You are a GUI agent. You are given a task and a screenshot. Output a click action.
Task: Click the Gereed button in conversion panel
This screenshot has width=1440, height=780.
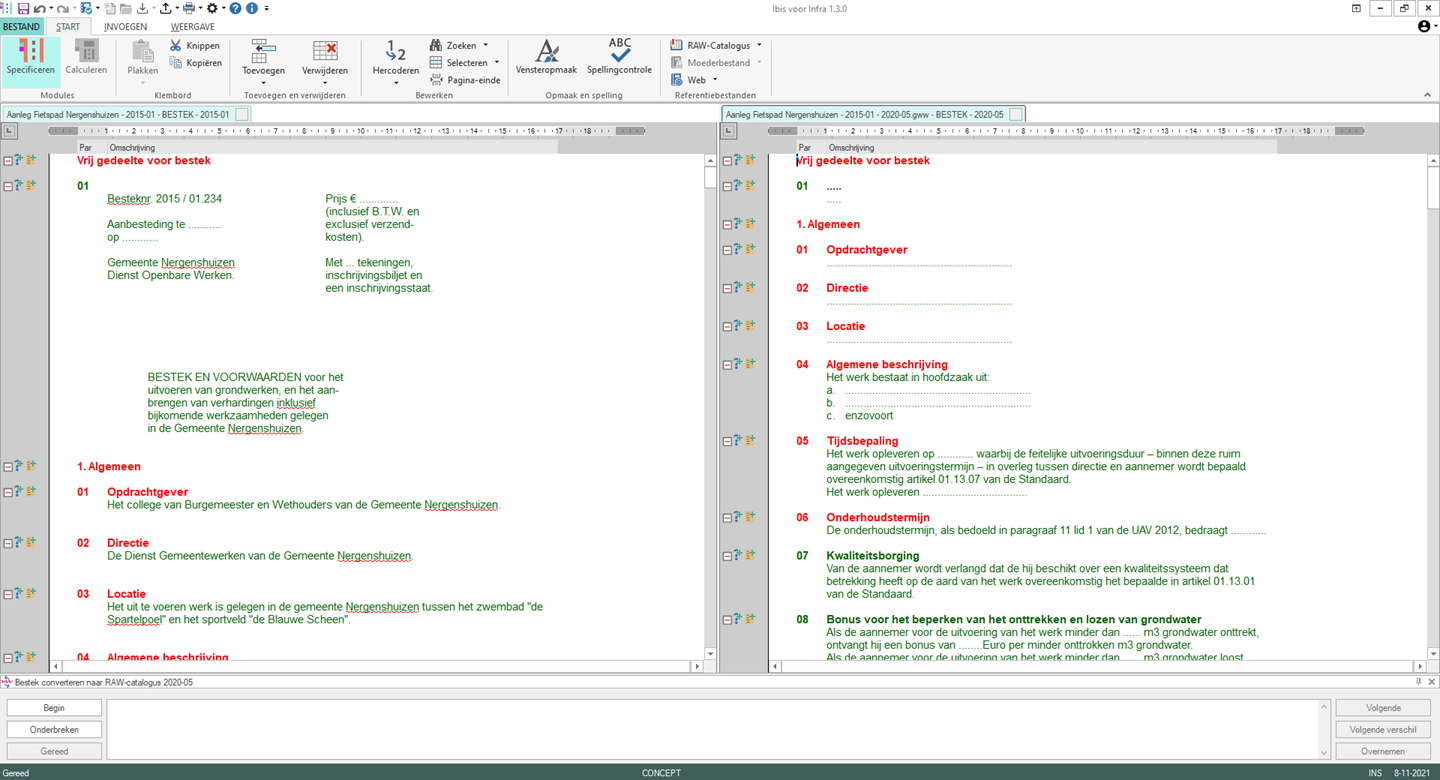[x=54, y=751]
